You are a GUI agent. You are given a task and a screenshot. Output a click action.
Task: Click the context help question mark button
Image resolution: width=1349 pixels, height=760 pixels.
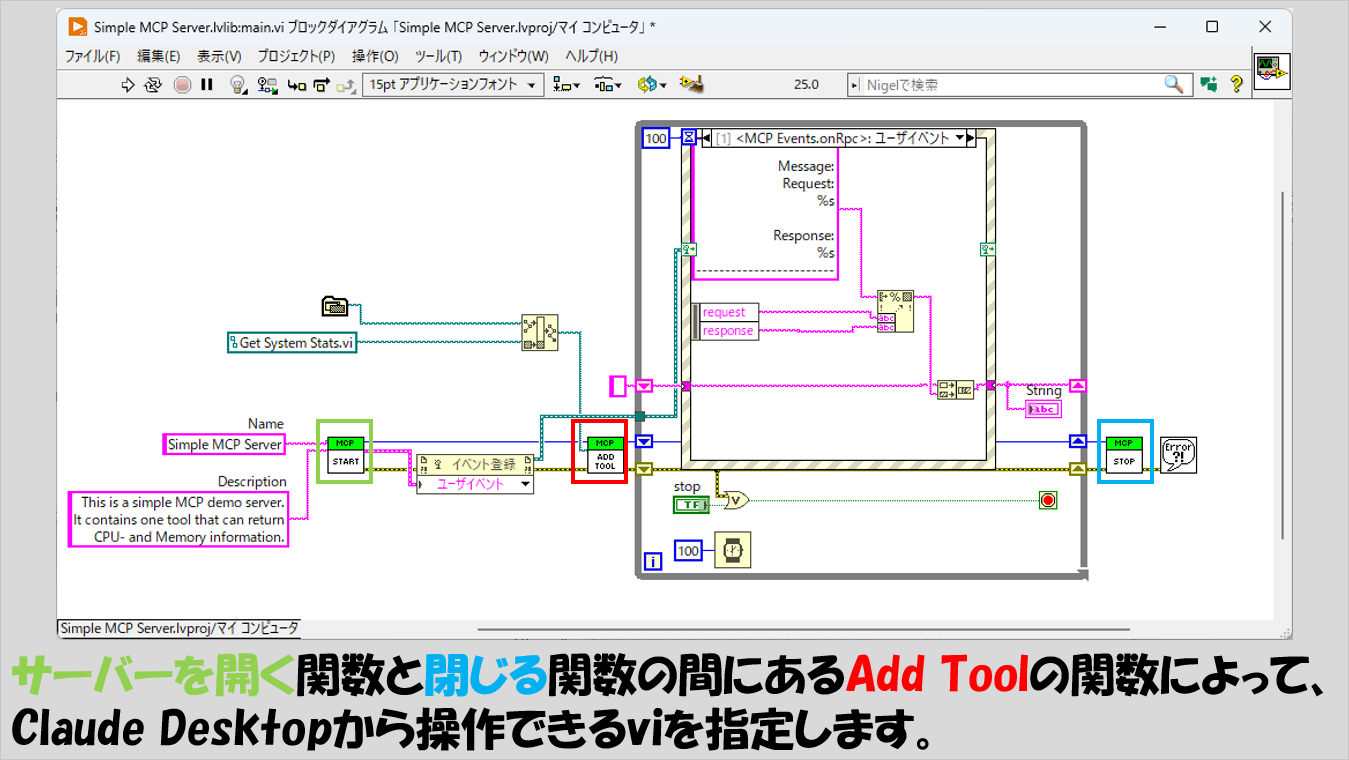(1236, 85)
